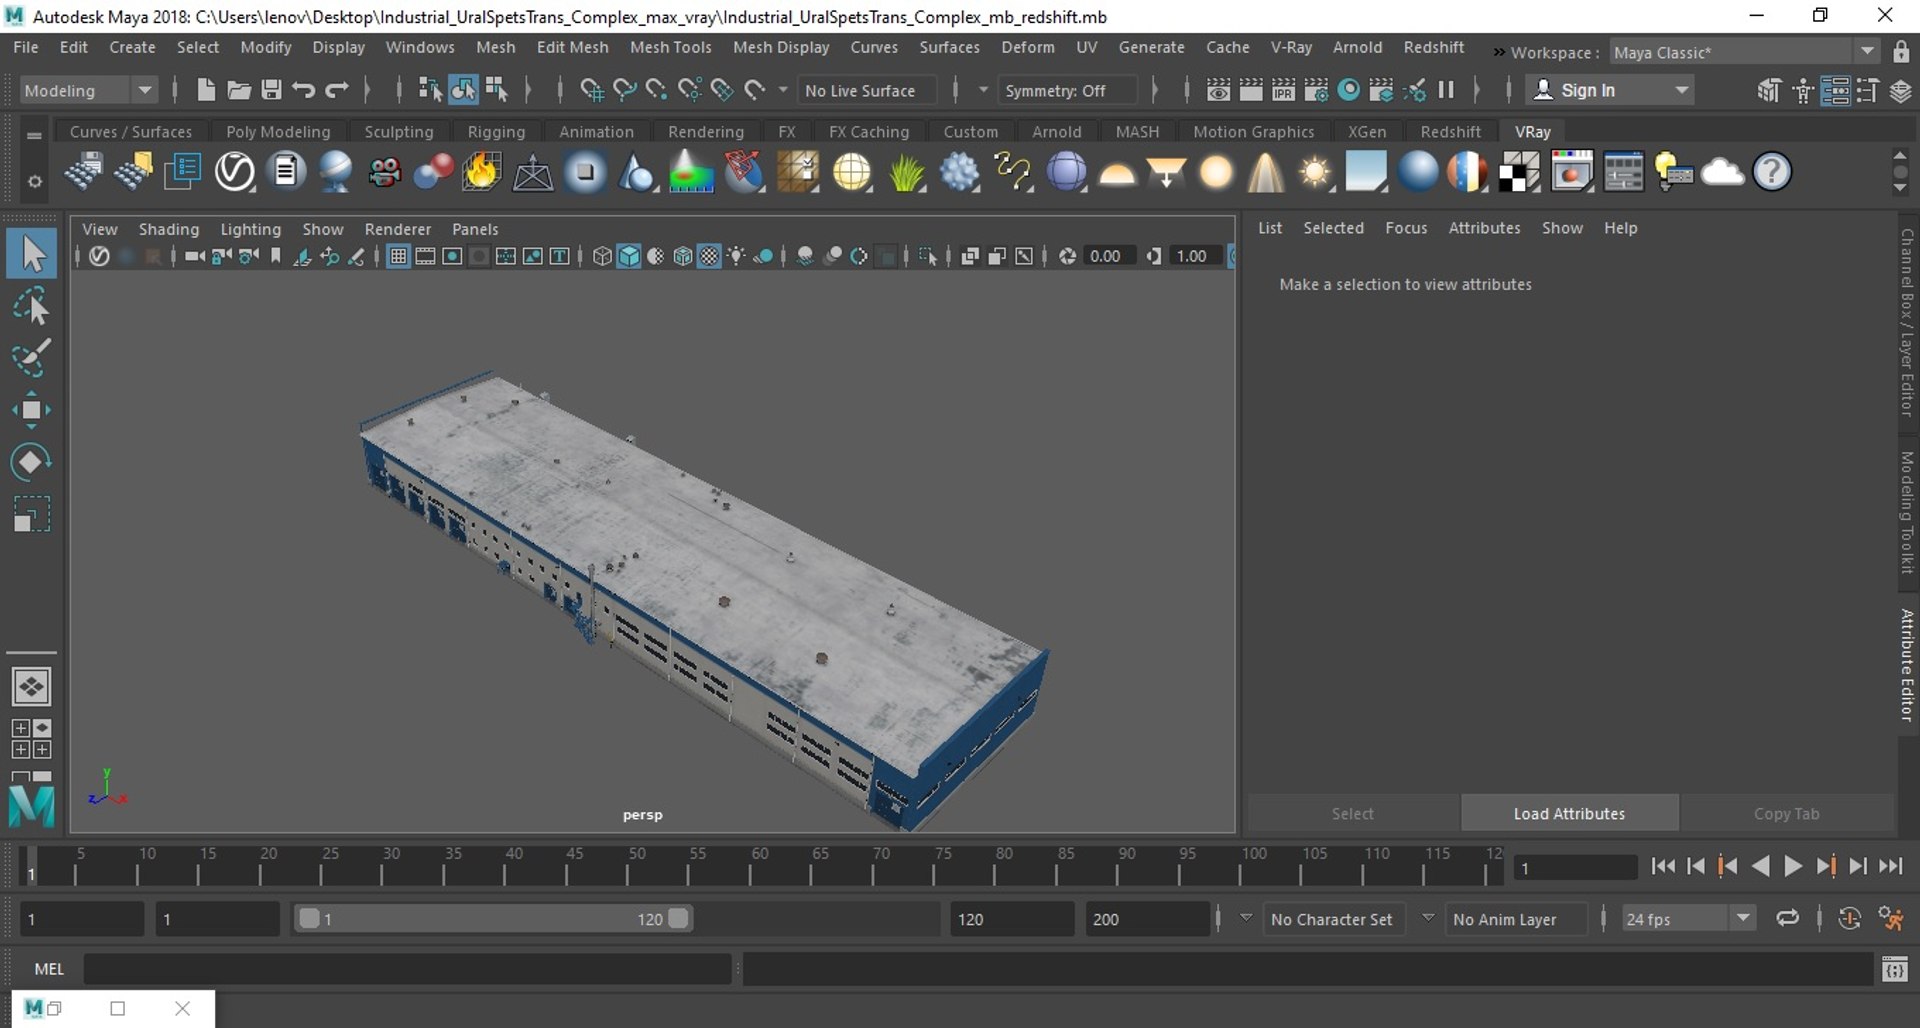Select the arrow Select tool
The image size is (1920, 1028).
[32, 253]
